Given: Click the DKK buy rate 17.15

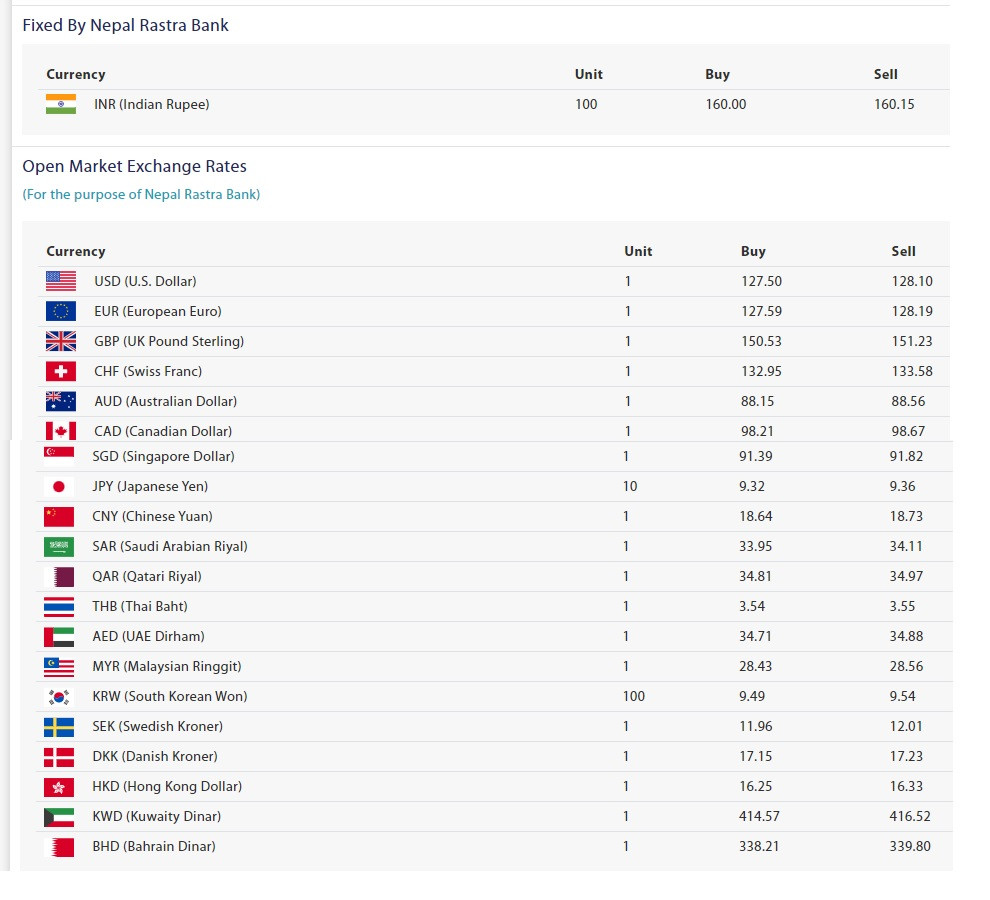Looking at the screenshot, I should pyautogui.click(x=756, y=757).
